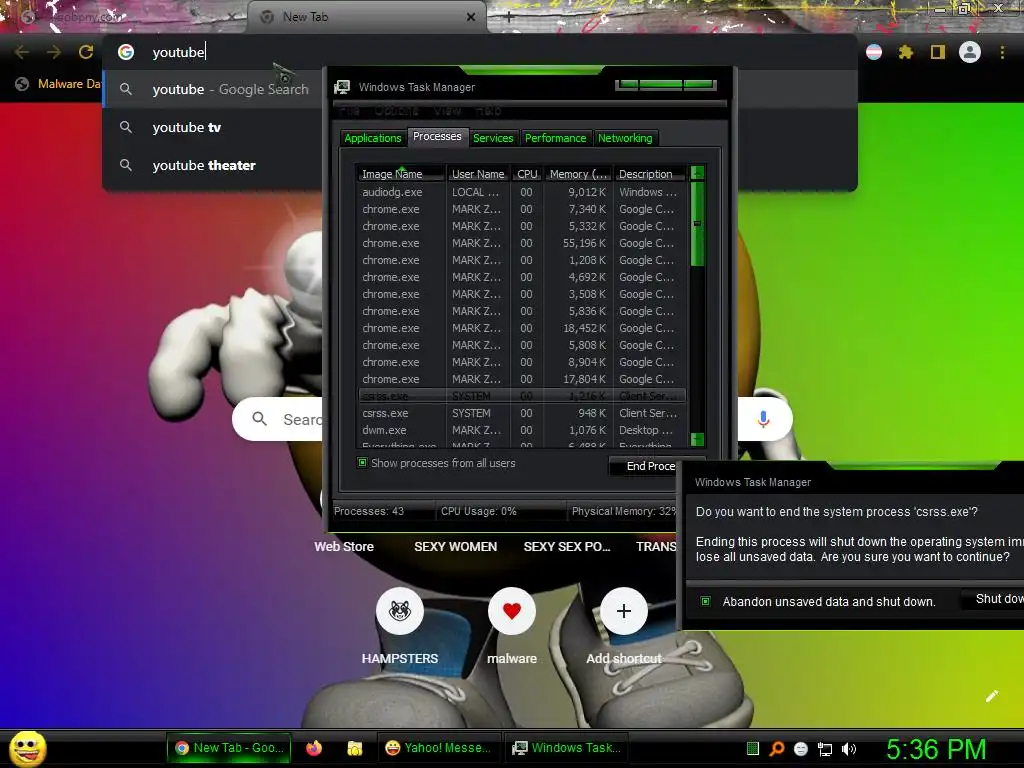Open the round face tray icon
Viewport: 1024px width, 768px height.
[801, 749]
